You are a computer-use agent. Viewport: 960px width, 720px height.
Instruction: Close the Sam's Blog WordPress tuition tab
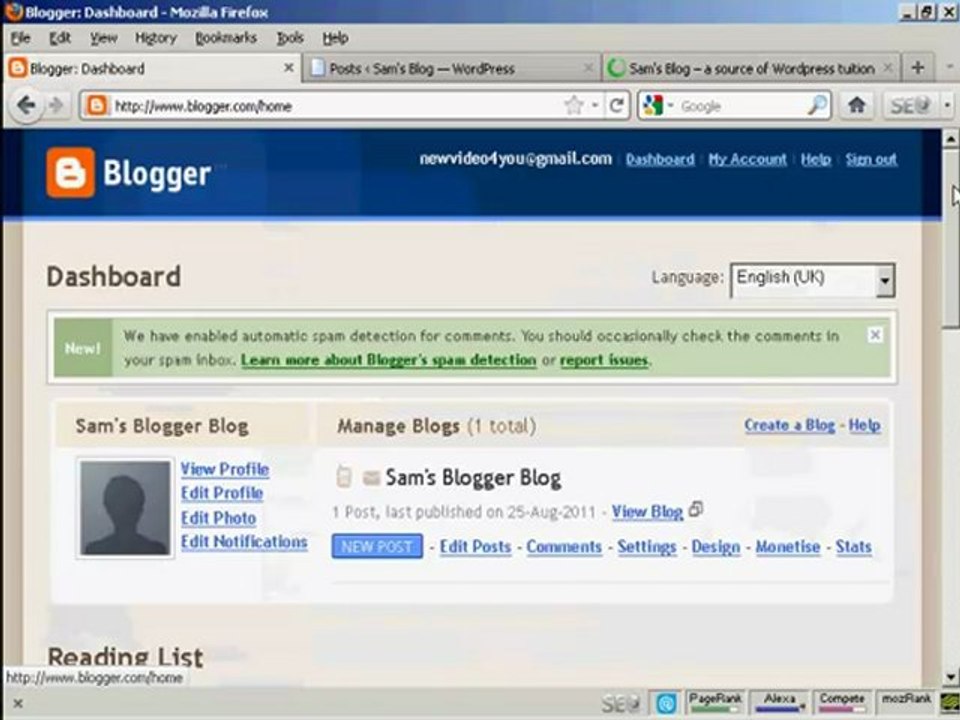[887, 68]
